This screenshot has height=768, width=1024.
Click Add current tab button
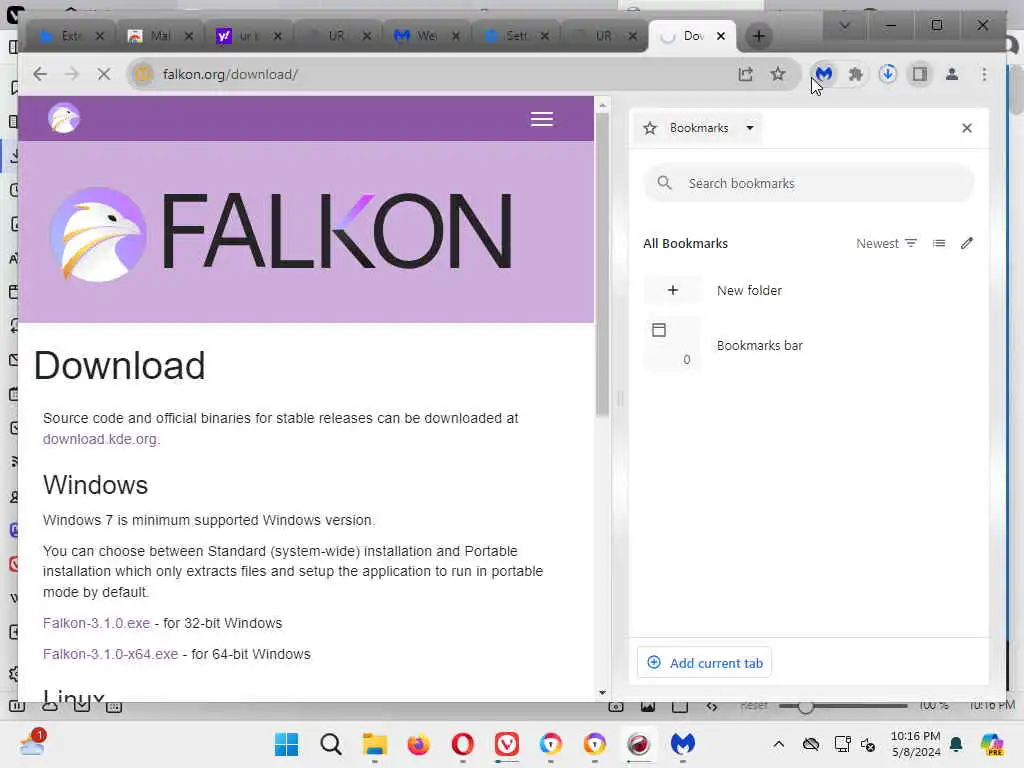coord(704,663)
